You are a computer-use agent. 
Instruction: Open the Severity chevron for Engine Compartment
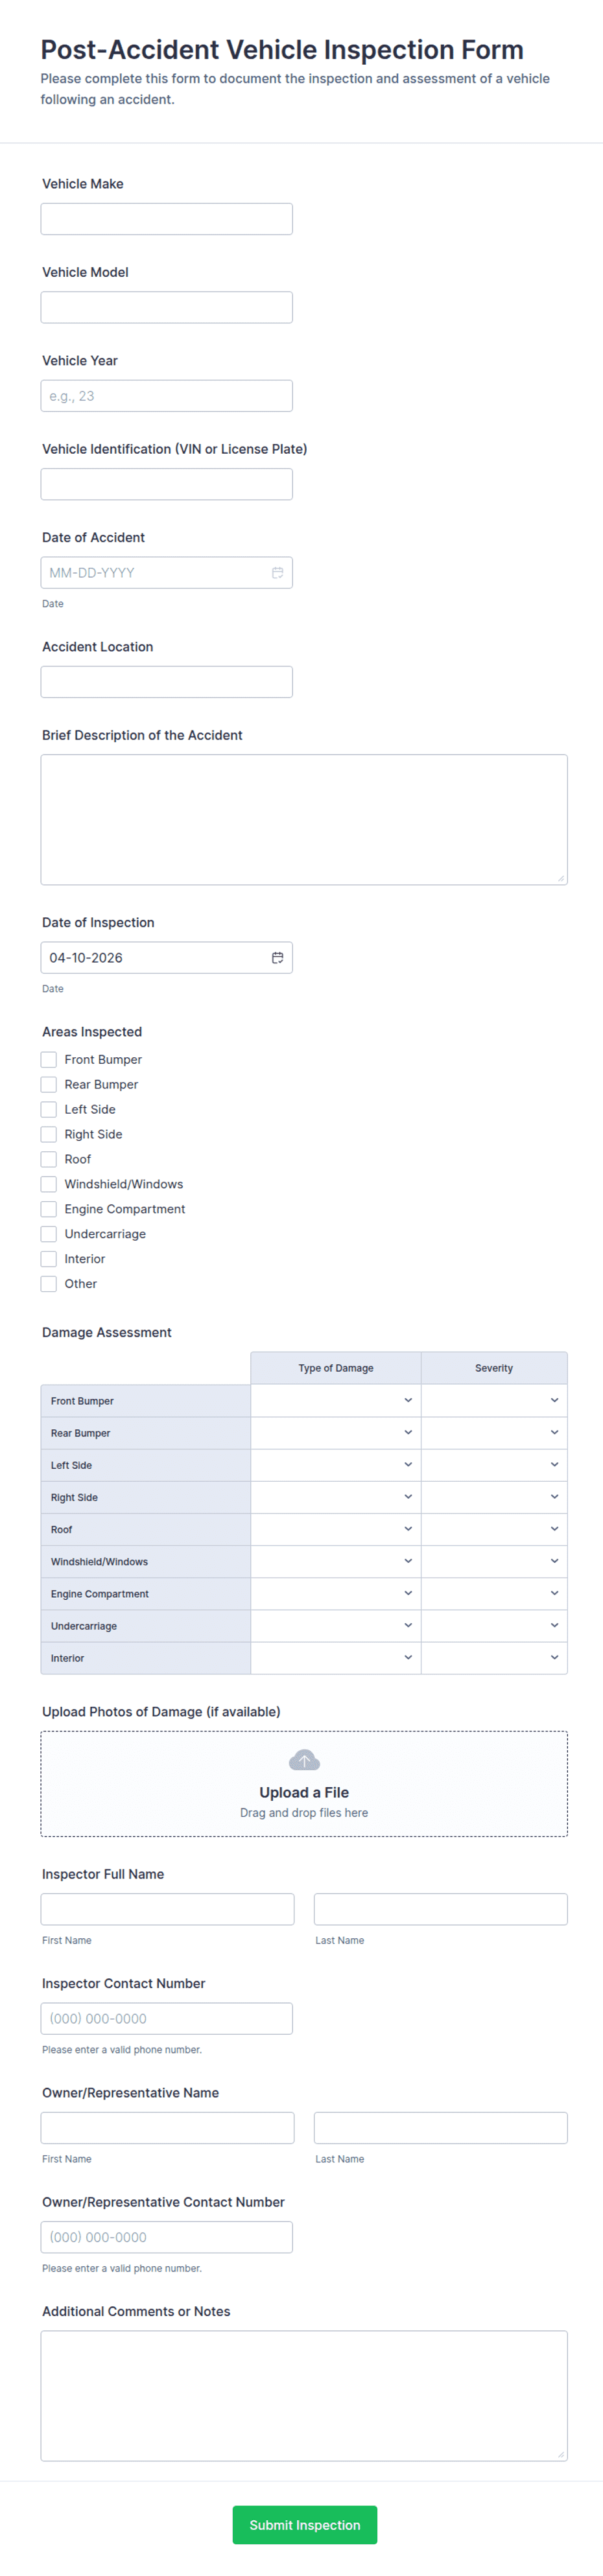pyautogui.click(x=555, y=1593)
